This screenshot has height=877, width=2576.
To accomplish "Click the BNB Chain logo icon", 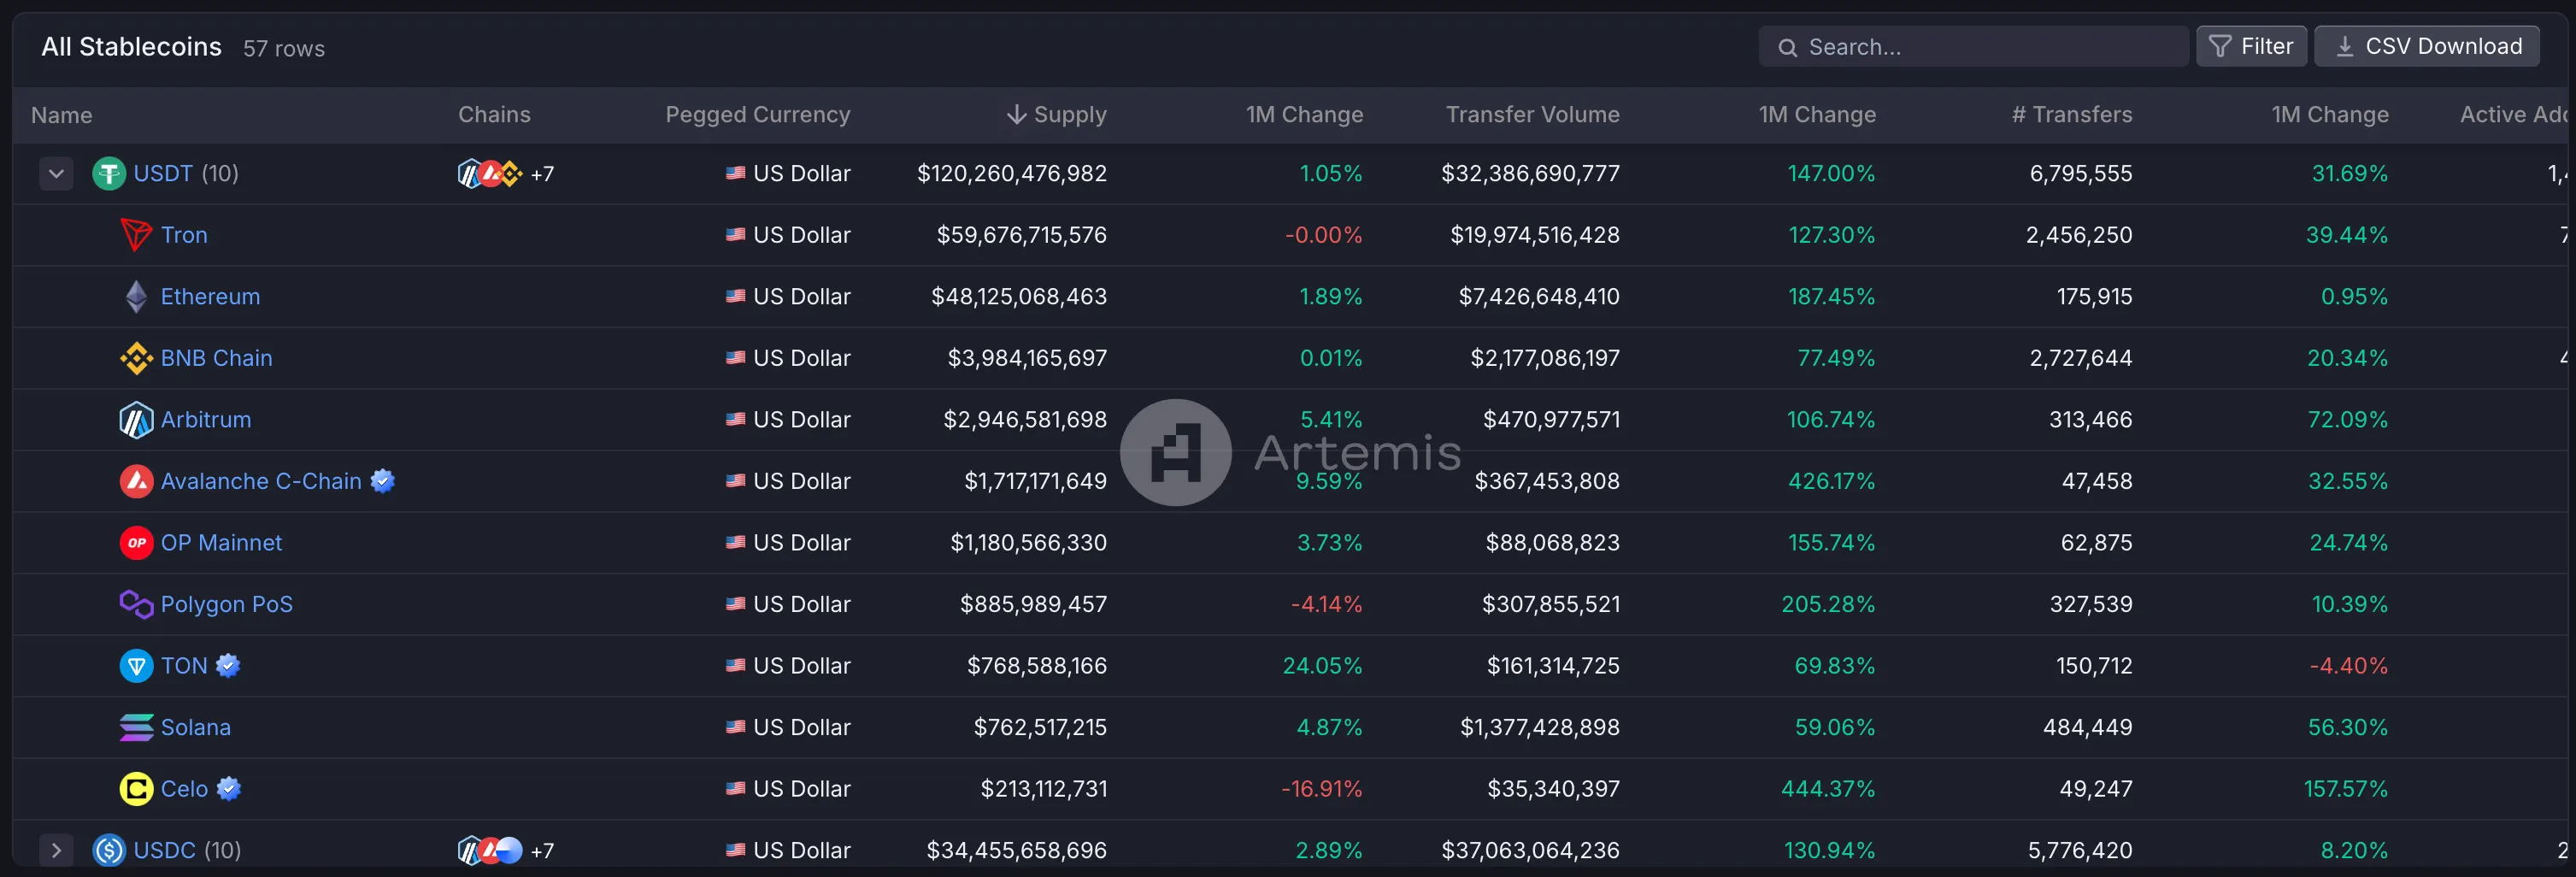I will pos(136,358).
